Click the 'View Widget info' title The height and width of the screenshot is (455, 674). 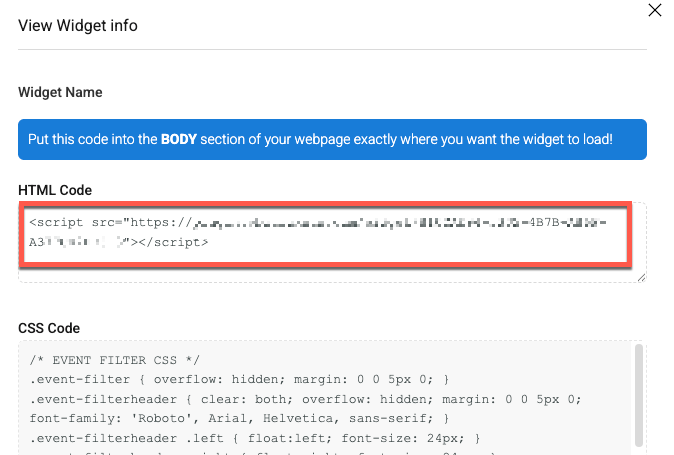pyautogui.click(x=78, y=26)
